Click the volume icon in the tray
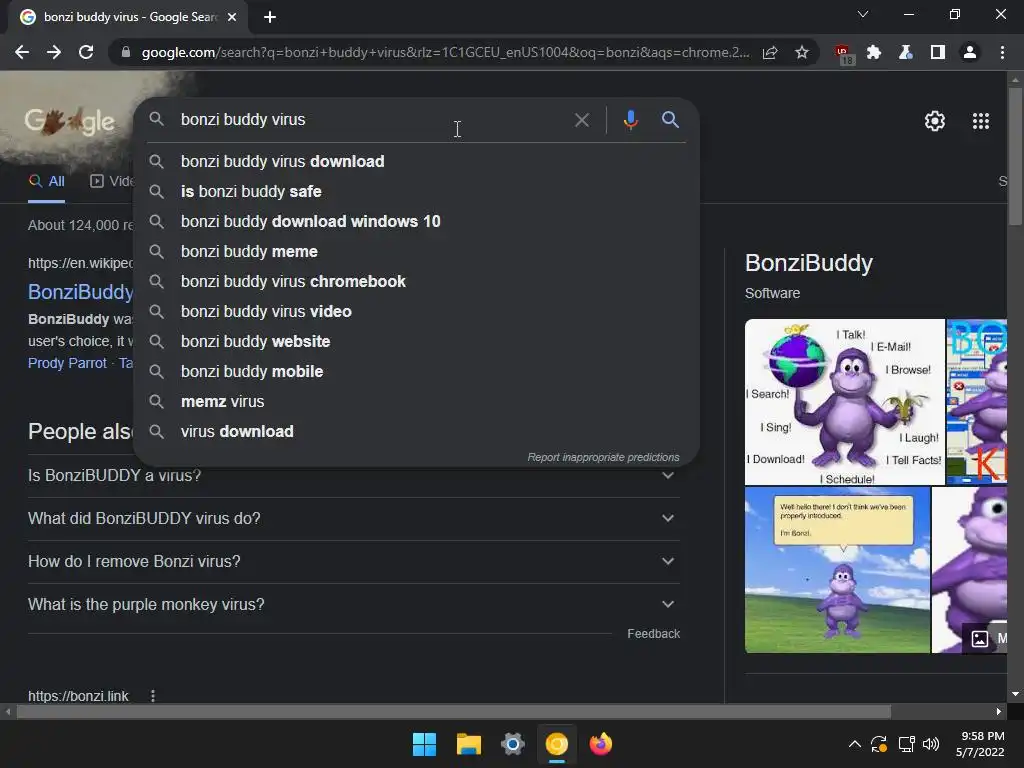The width and height of the screenshot is (1024, 768). [x=931, y=744]
